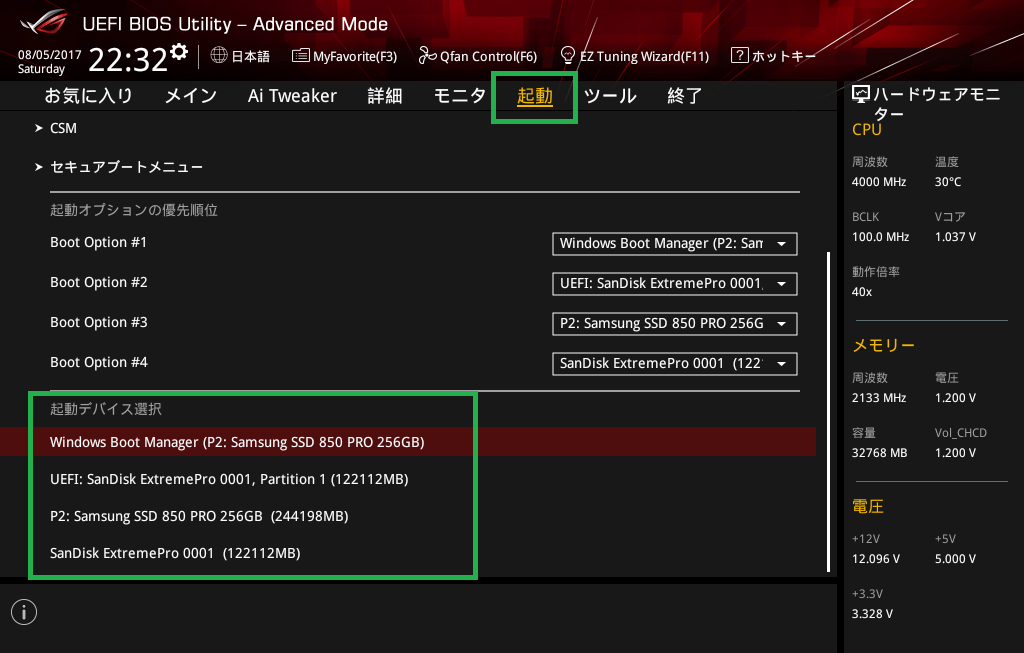
Task: Select the 起動 tab
Action: click(x=535, y=96)
